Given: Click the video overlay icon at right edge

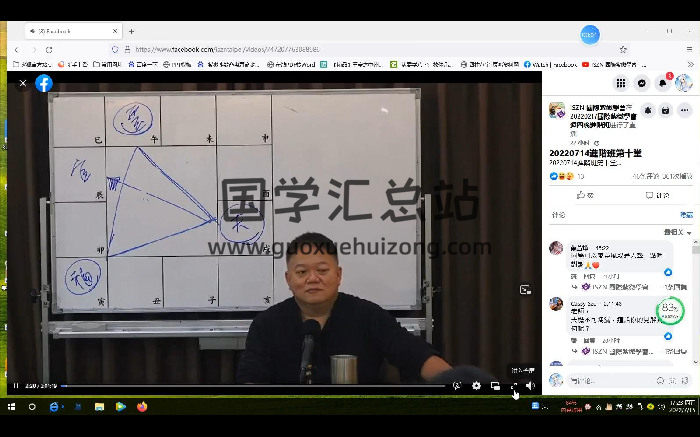Looking at the screenshot, I should coord(525,290).
